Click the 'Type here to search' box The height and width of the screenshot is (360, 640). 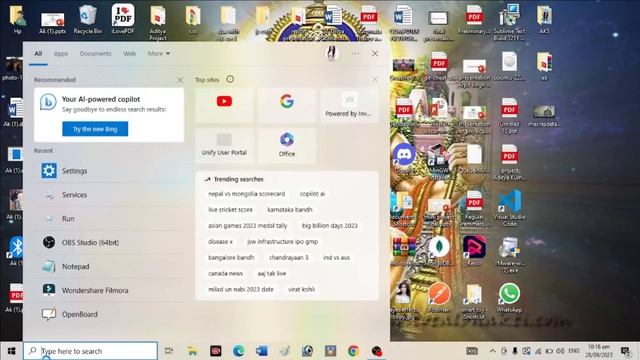tap(91, 351)
